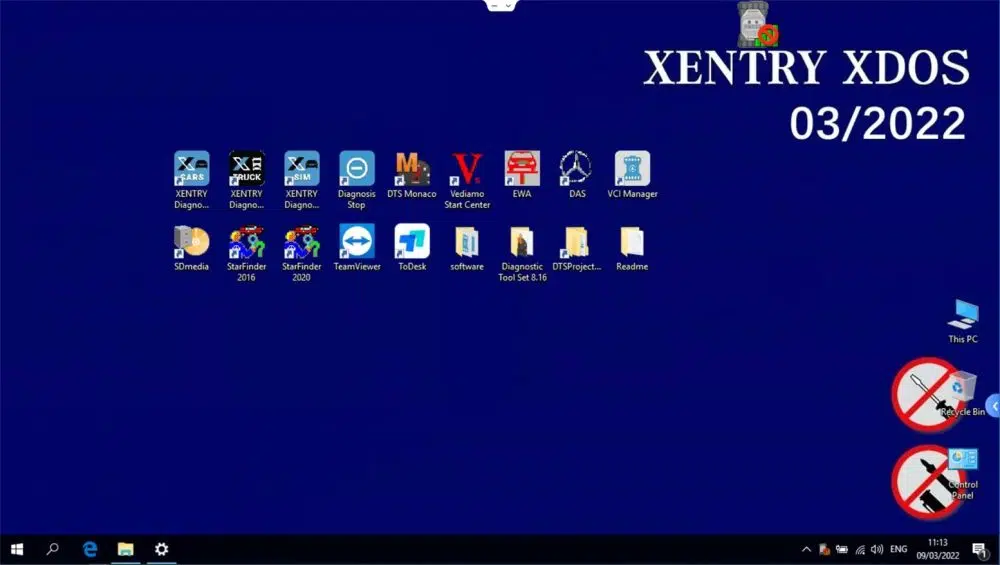Select the DTSProject folder shortcut
Image resolution: width=1000 pixels, height=565 pixels.
(577, 248)
